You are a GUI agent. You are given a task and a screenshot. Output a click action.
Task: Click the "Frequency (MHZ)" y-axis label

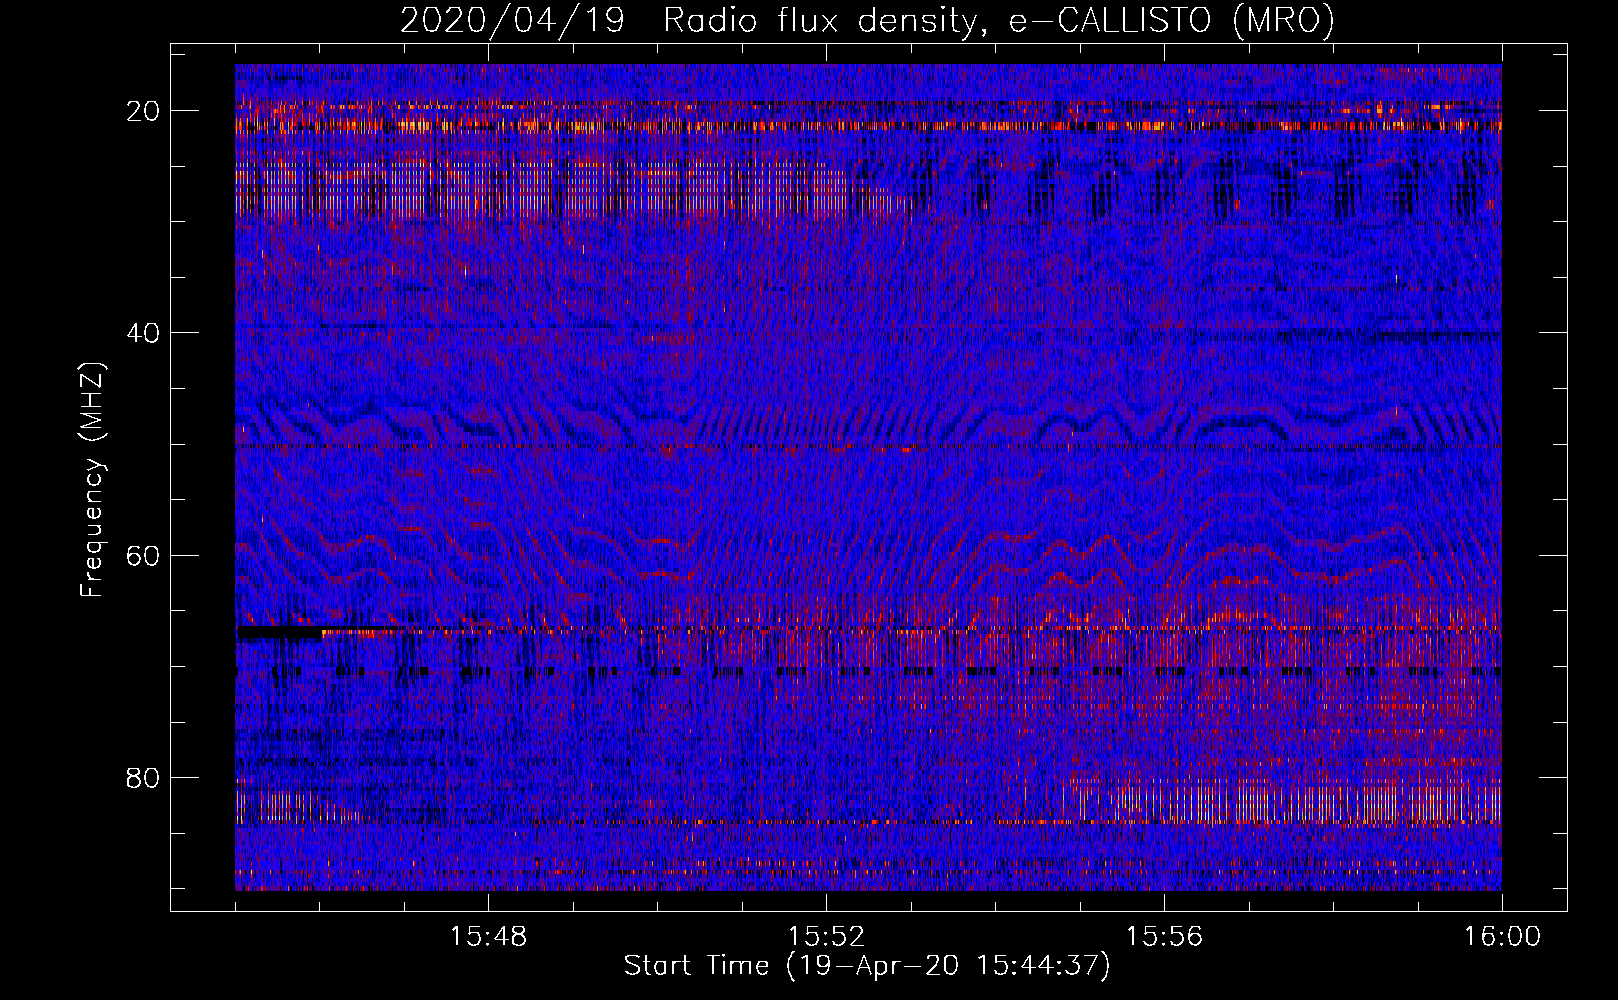[92, 480]
